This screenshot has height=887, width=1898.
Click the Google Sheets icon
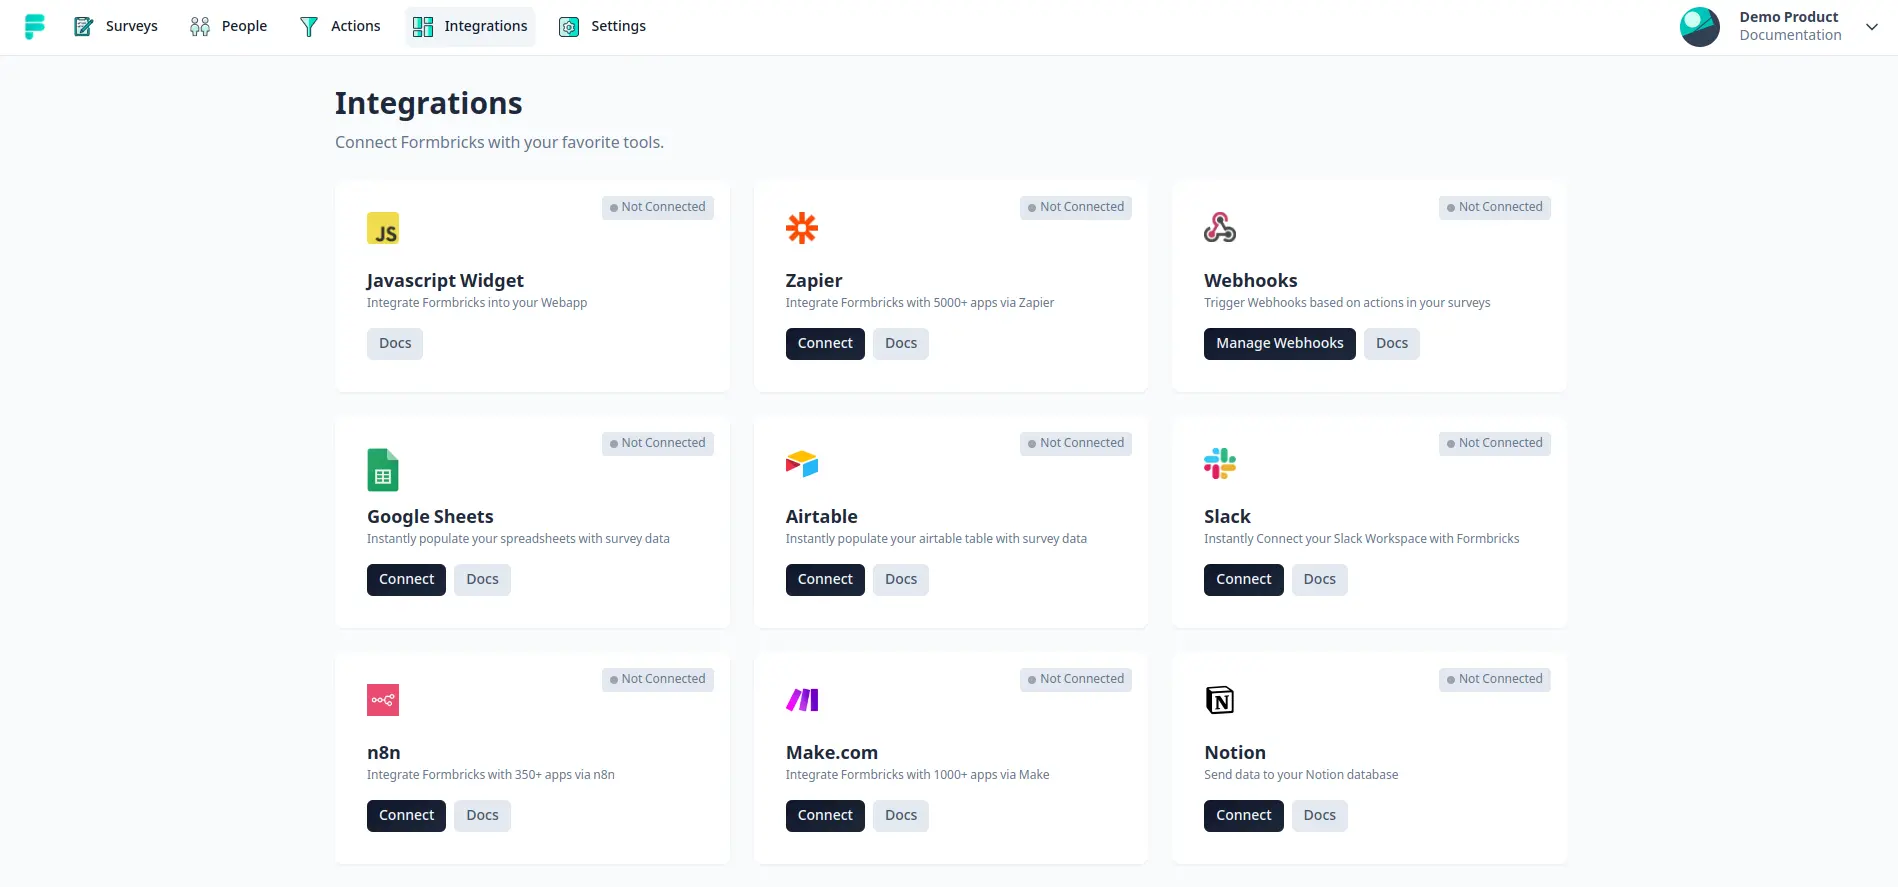click(x=382, y=470)
